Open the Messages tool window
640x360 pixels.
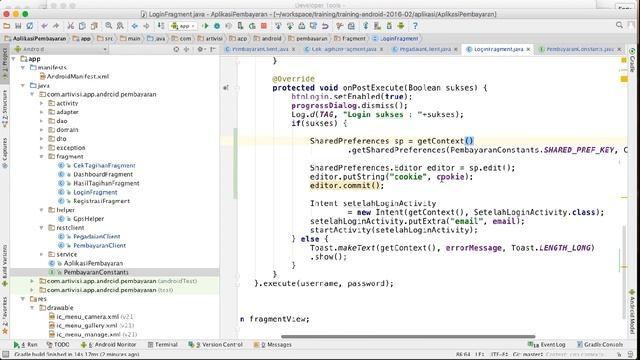click(273, 344)
